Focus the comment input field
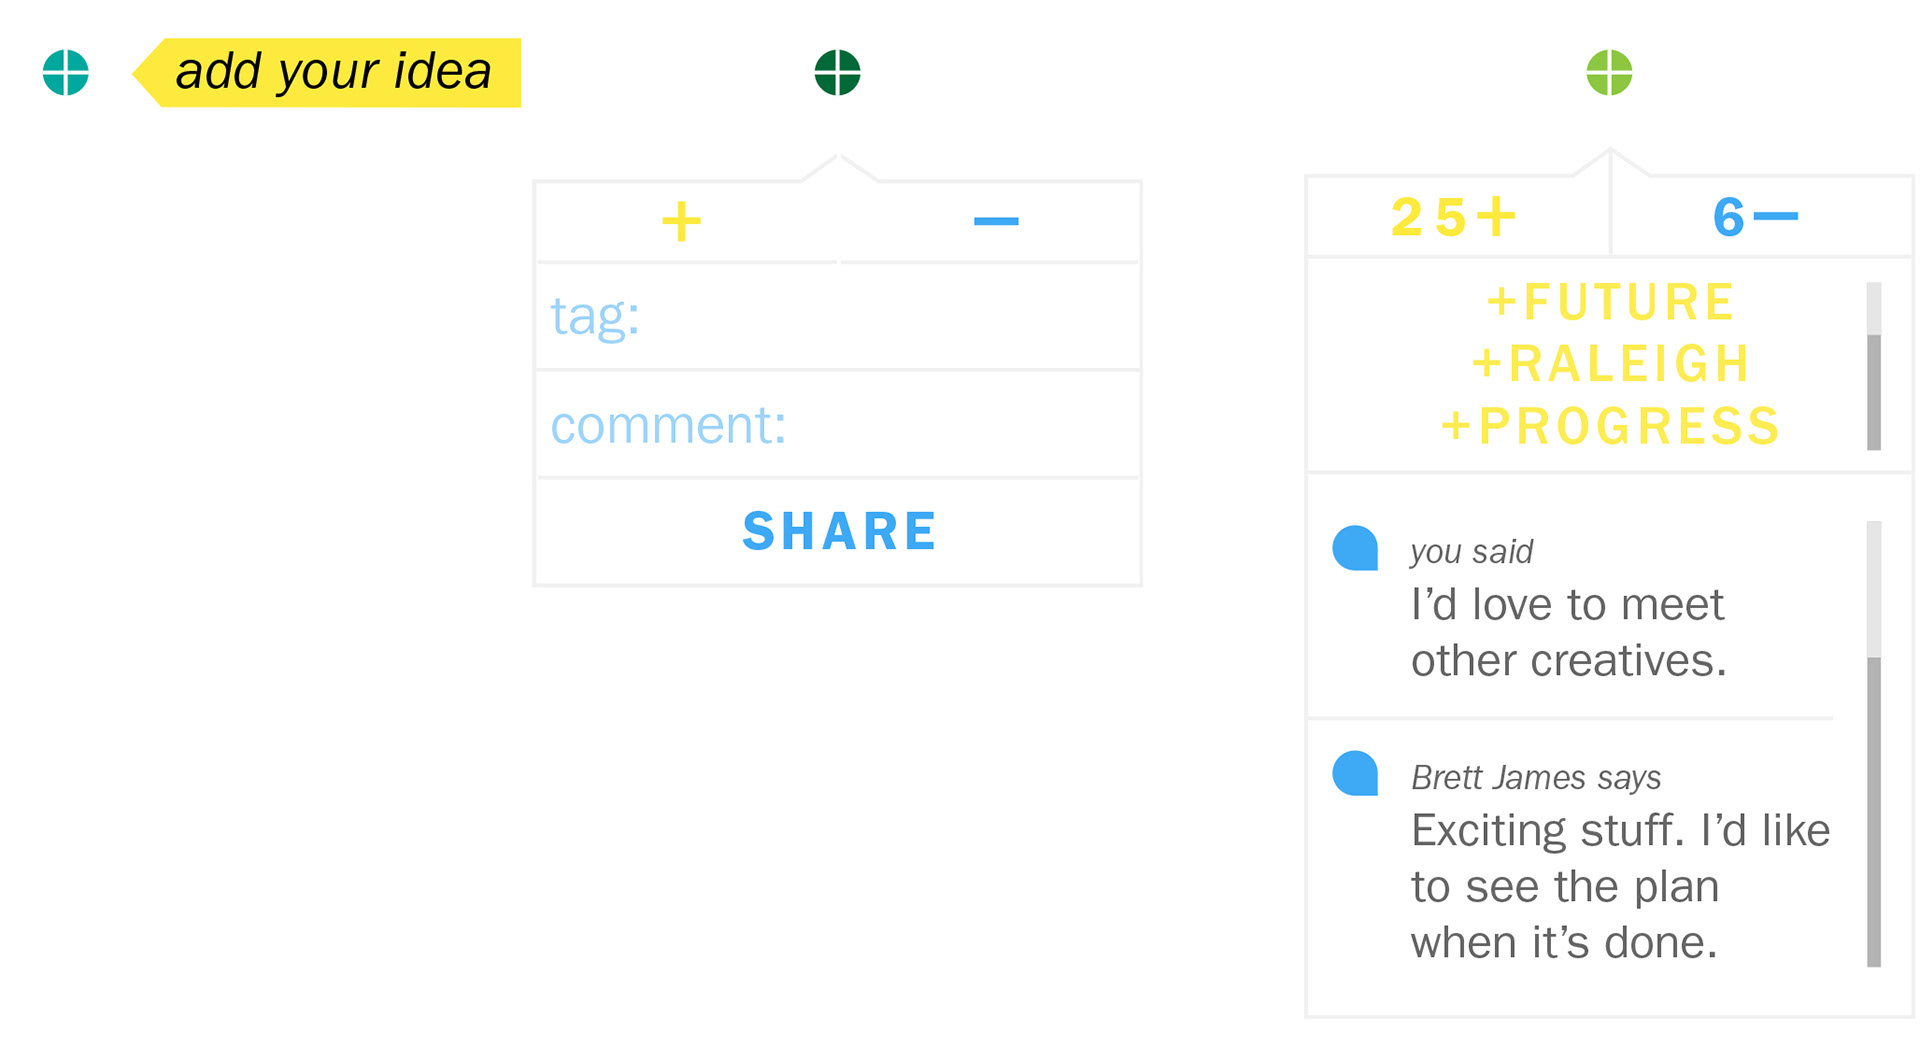Image resolution: width=1920 pixels, height=1060 pixels. pyautogui.click(x=838, y=425)
